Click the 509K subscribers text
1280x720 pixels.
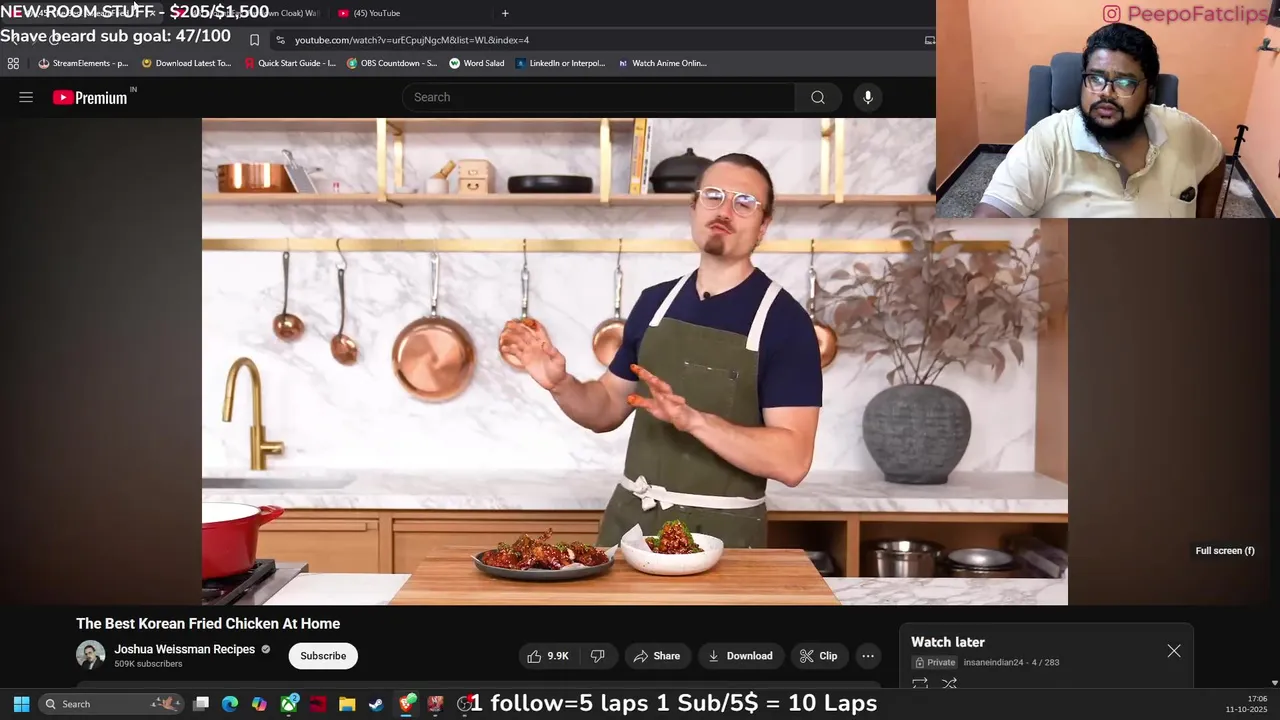148,664
